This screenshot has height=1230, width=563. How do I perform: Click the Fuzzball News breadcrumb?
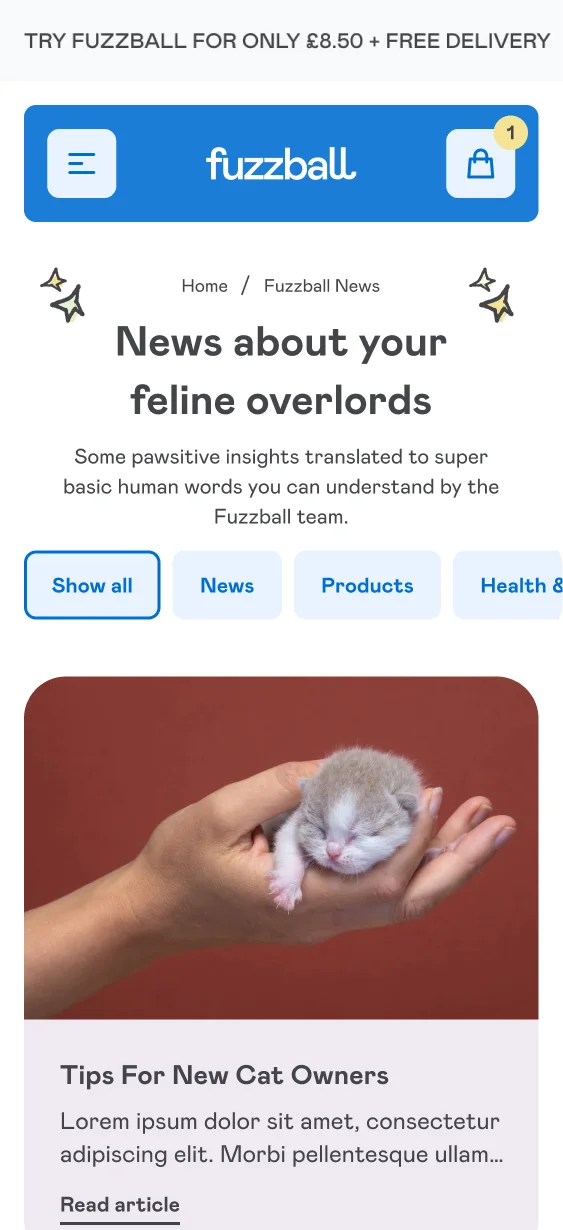[322, 286]
